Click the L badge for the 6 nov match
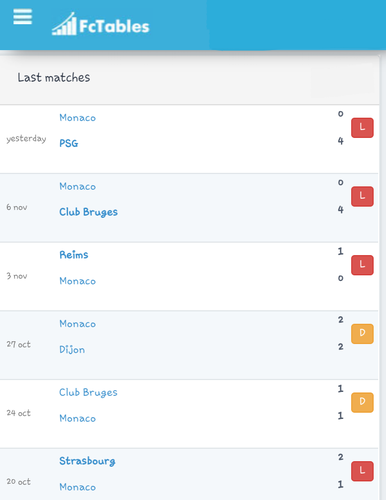The height and width of the screenshot is (500, 386). point(362,196)
